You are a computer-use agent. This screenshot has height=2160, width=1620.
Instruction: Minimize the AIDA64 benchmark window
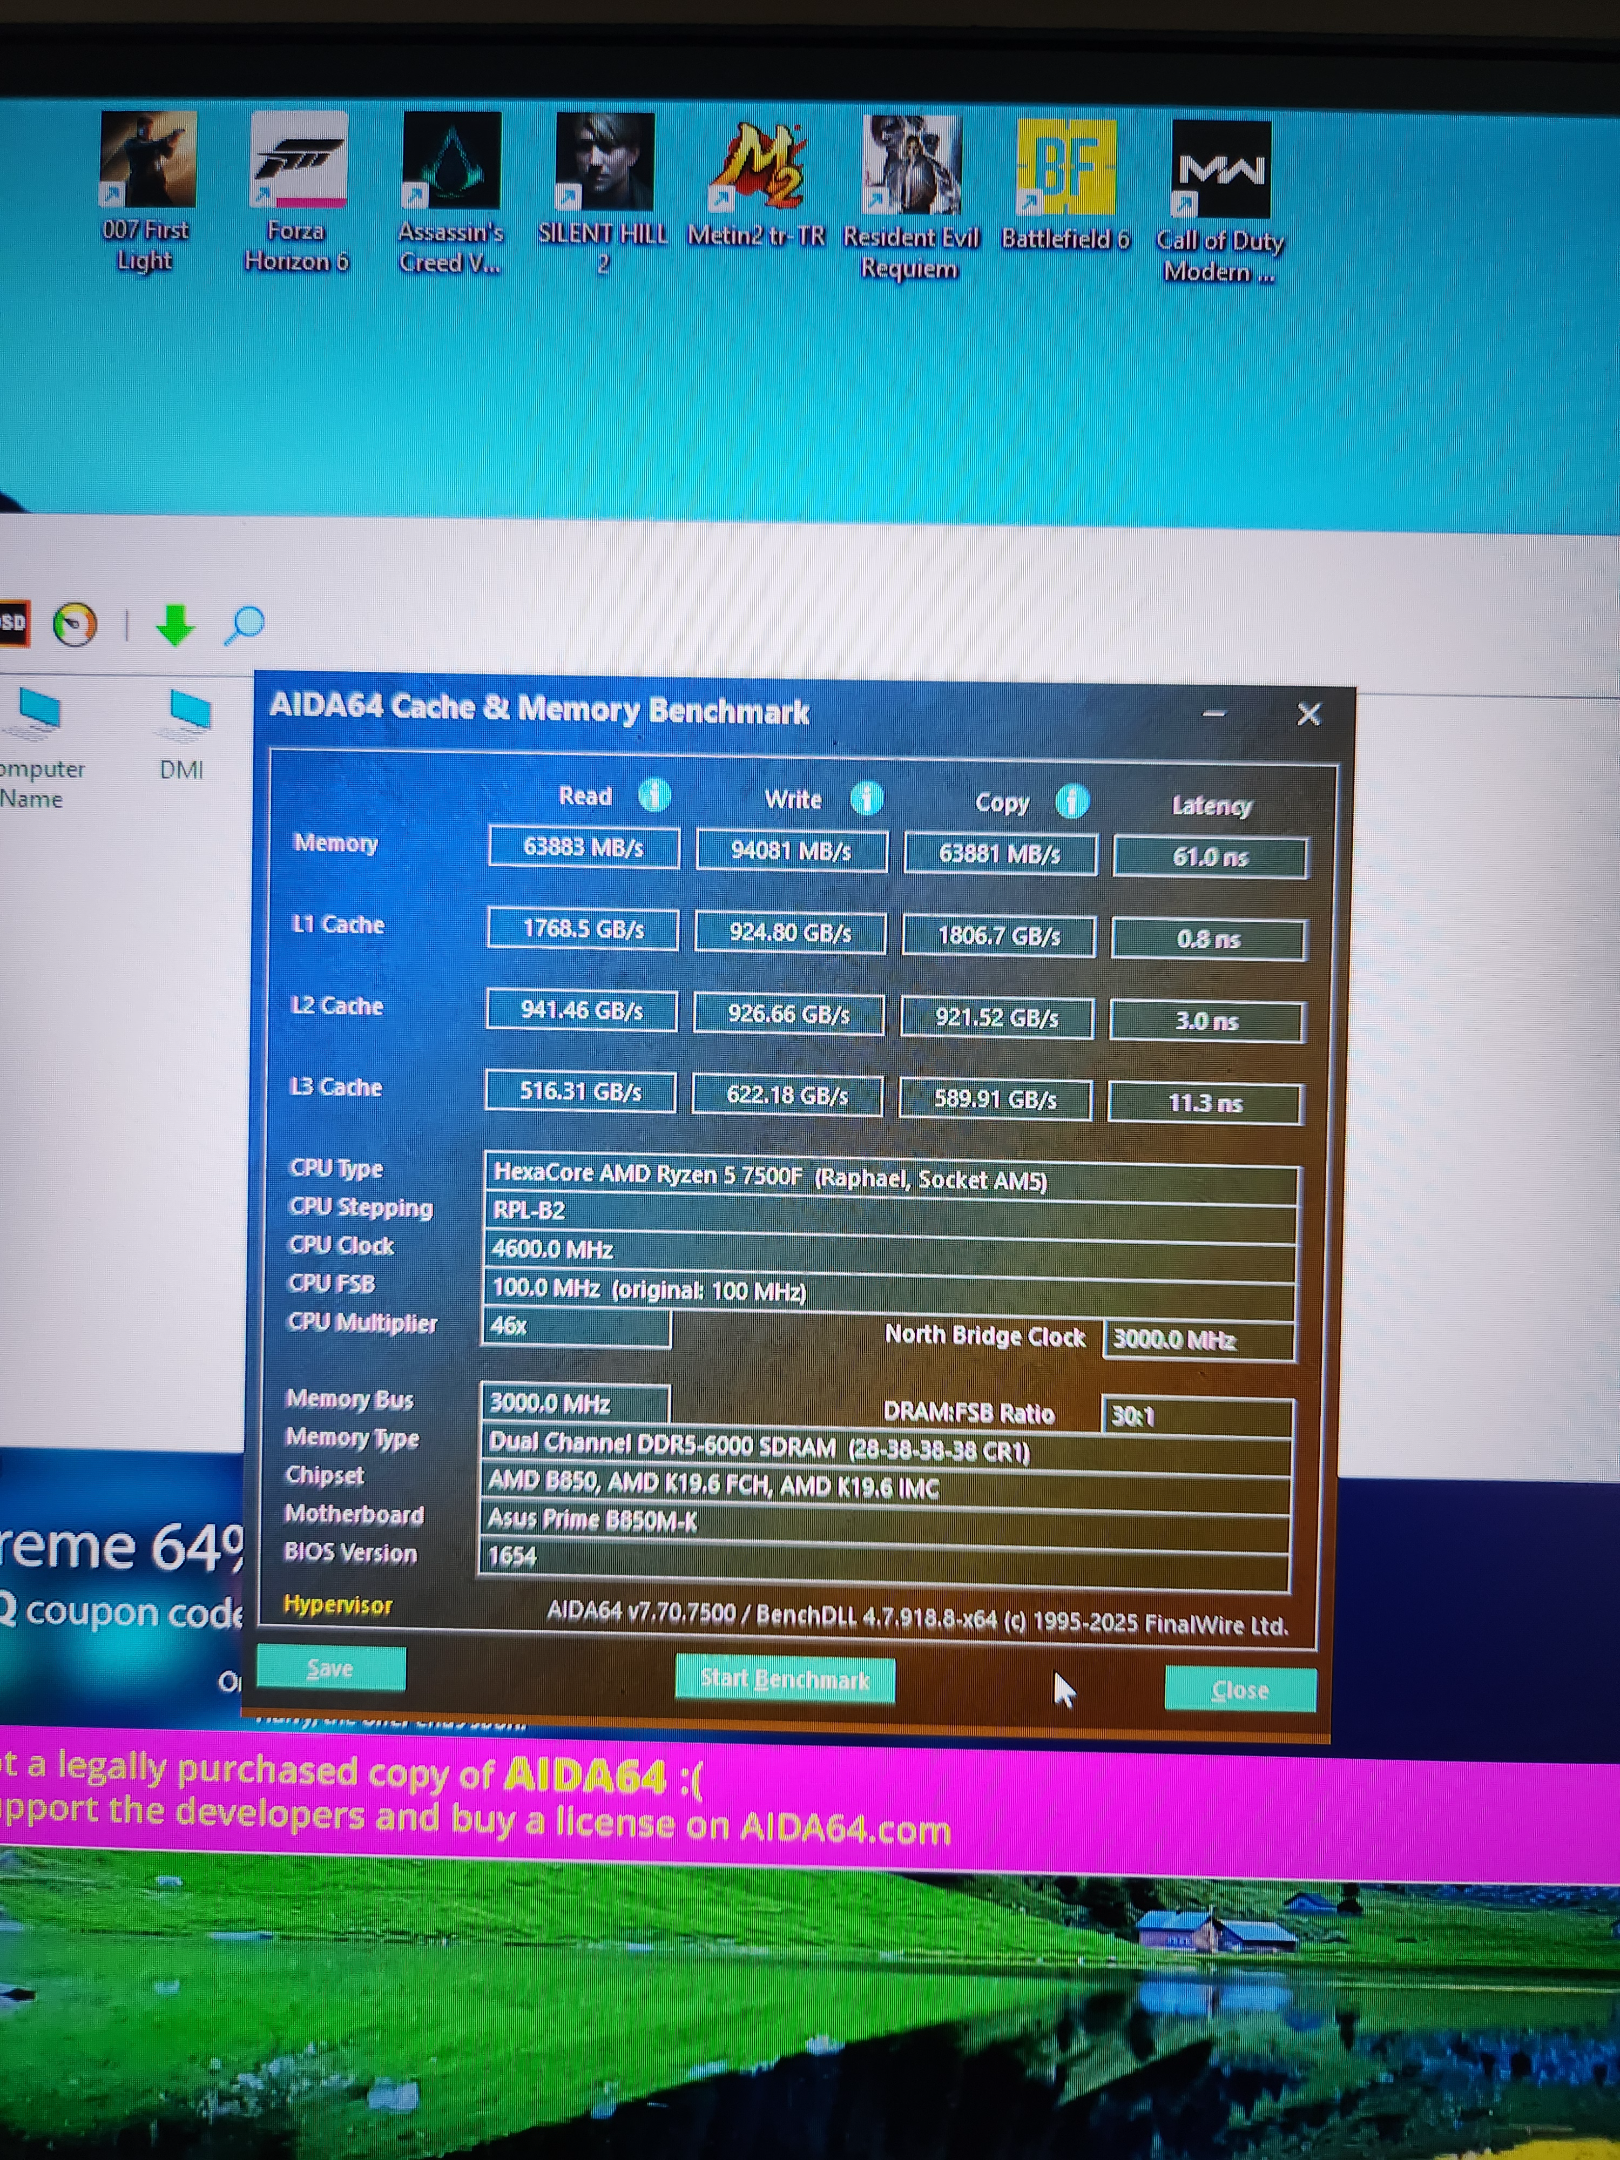coord(1214,713)
